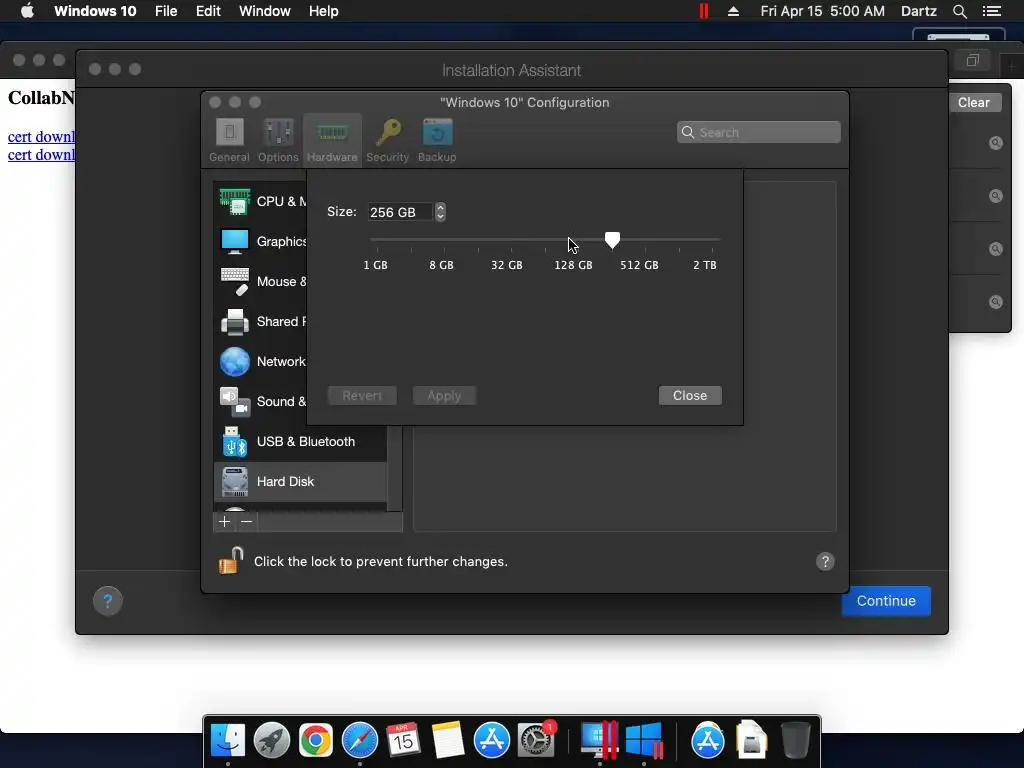
Task: Open Notes from the Dock
Action: click(447, 741)
